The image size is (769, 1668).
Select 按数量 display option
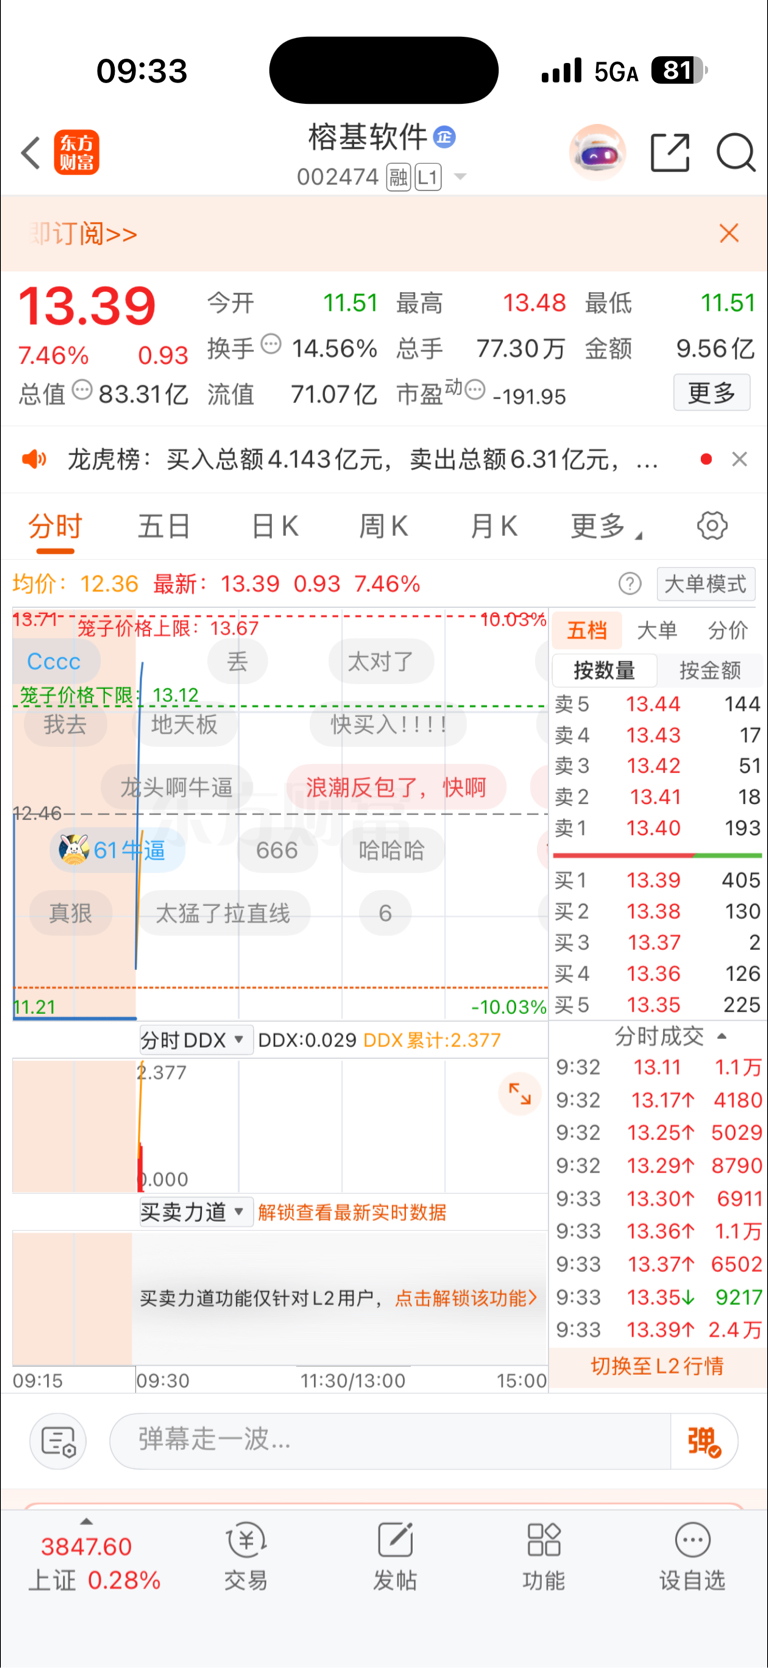point(604,670)
